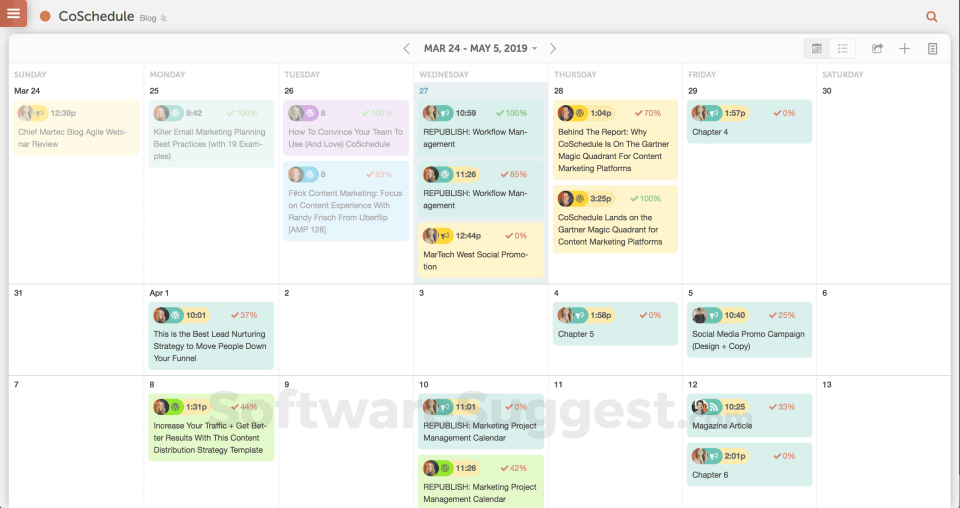Switch to calendar grid view

(817, 48)
